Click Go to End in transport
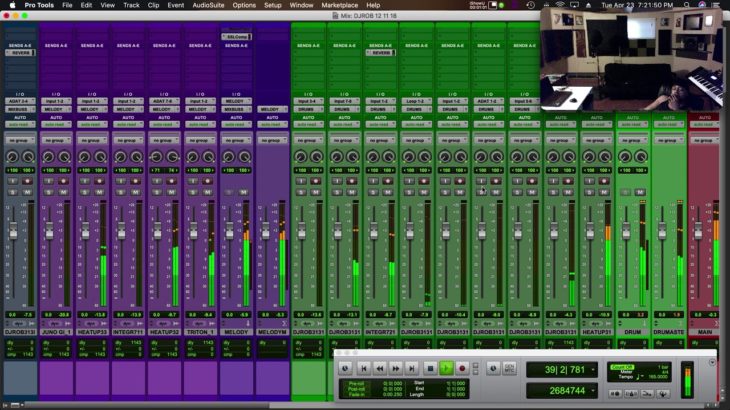Image resolution: width=730 pixels, height=410 pixels. click(412, 368)
